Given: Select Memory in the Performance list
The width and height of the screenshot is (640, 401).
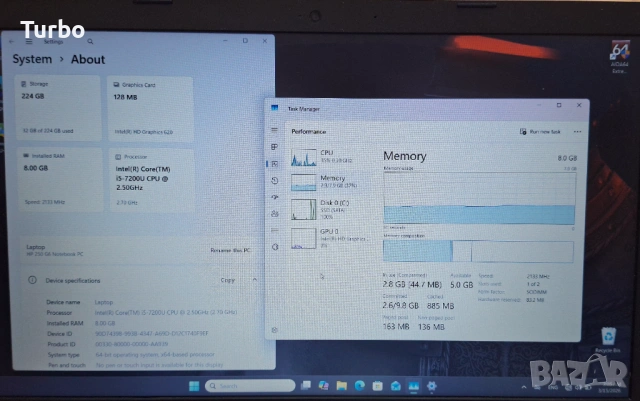Looking at the screenshot, I should pos(331,182).
